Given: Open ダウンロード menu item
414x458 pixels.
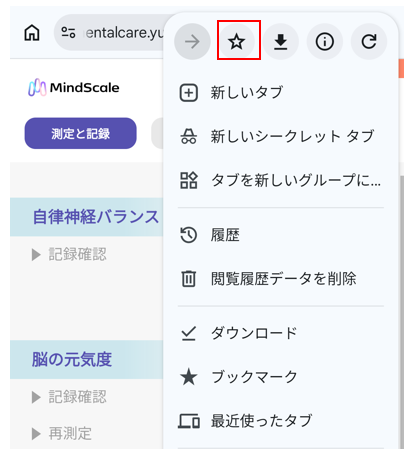Looking at the screenshot, I should [x=281, y=333].
